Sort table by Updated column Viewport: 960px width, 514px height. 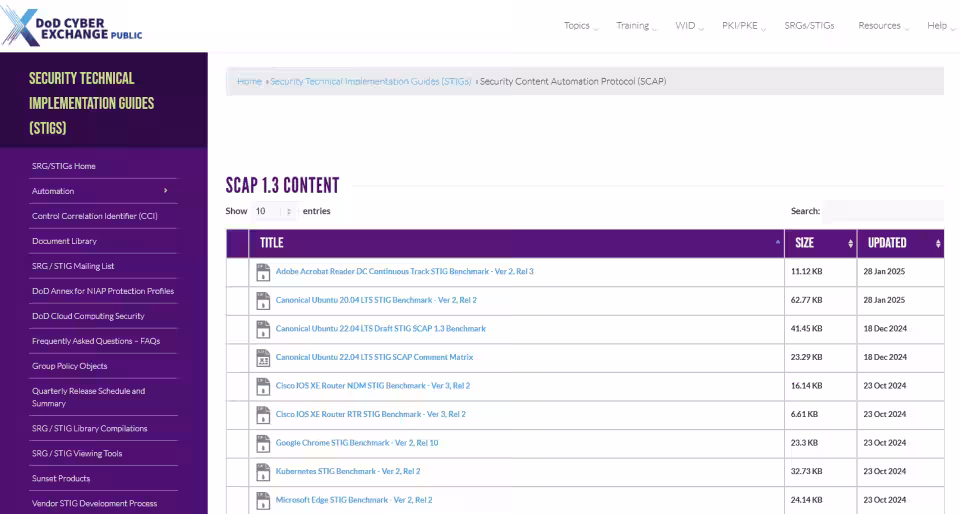[903, 243]
